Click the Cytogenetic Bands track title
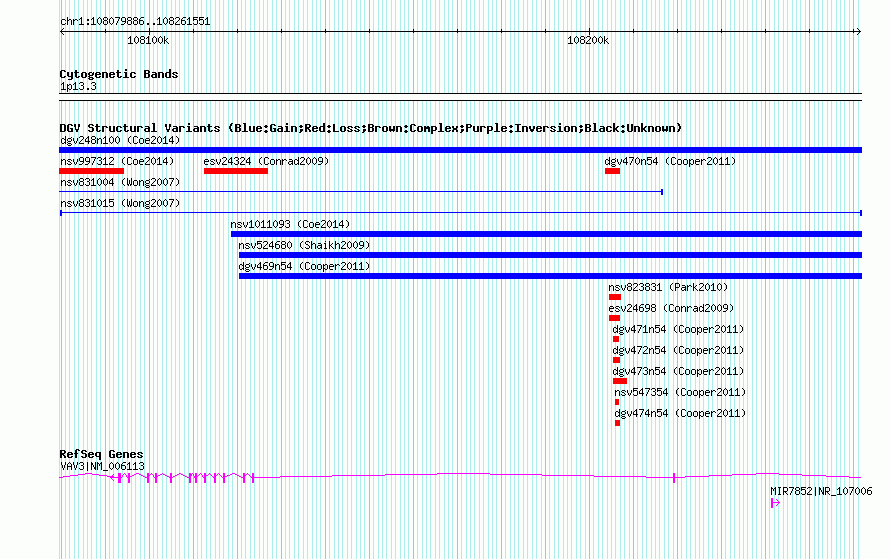Screen dimensions: 890x559 (119, 74)
